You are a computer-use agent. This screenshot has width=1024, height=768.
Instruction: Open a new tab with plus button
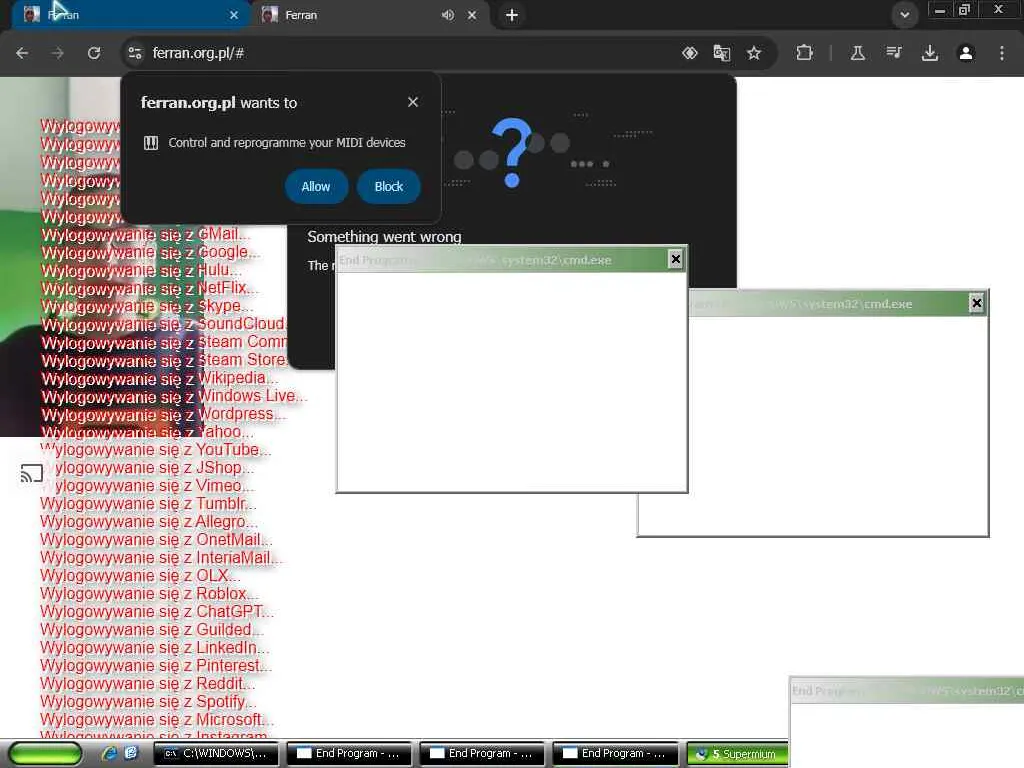512,15
